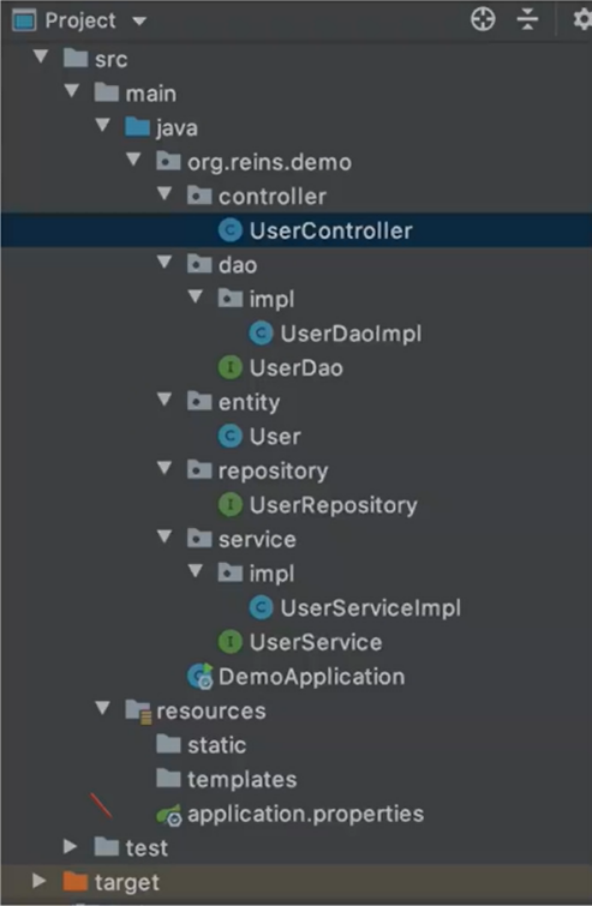Screen dimensions: 592x906
Task: Collapse the controller package
Action: [165, 195]
